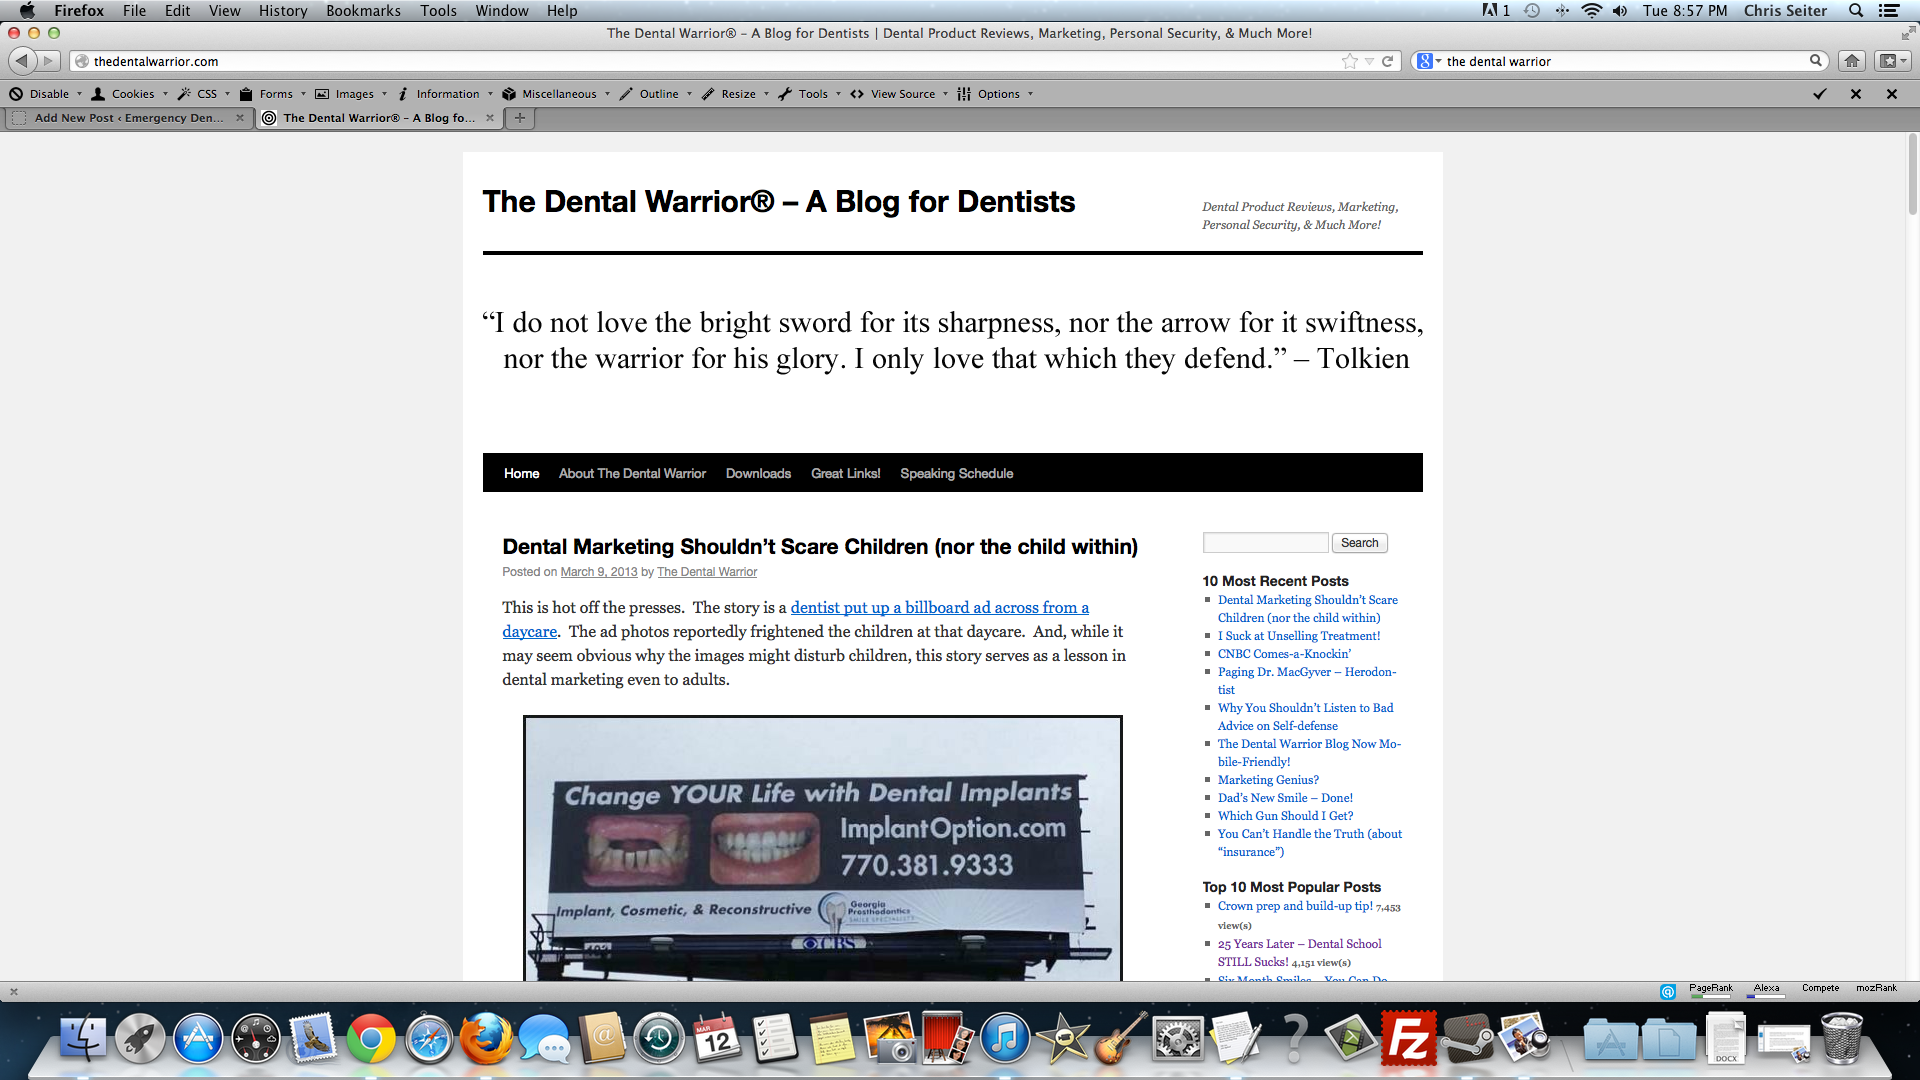
Task: Open I Suck at Unselling Treatment! post
Action: coord(1298,636)
